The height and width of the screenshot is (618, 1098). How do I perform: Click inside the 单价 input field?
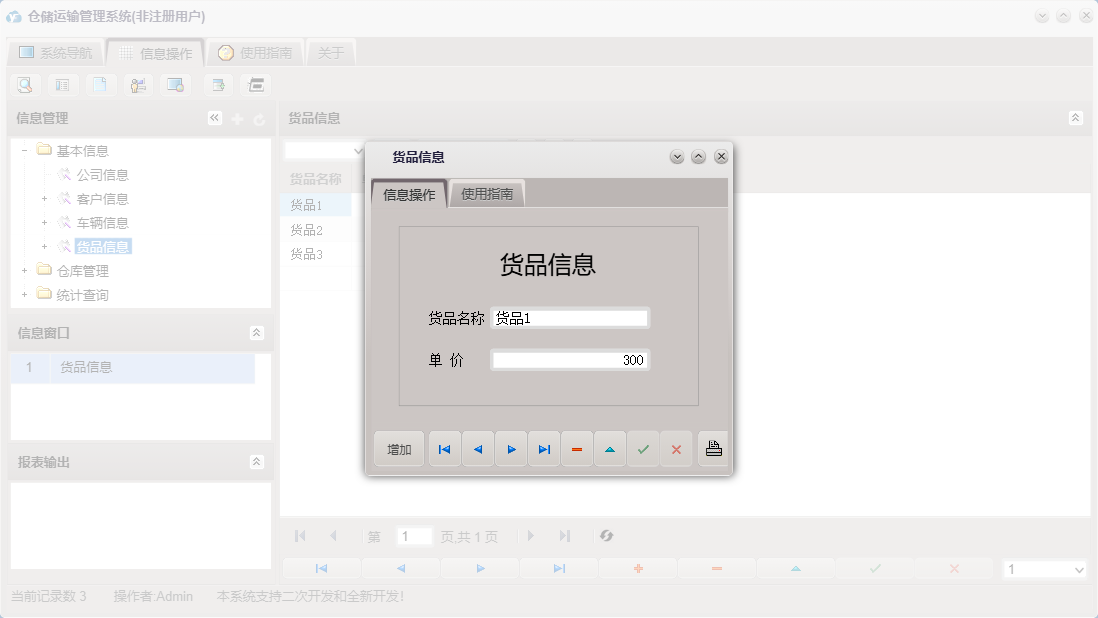(x=569, y=360)
